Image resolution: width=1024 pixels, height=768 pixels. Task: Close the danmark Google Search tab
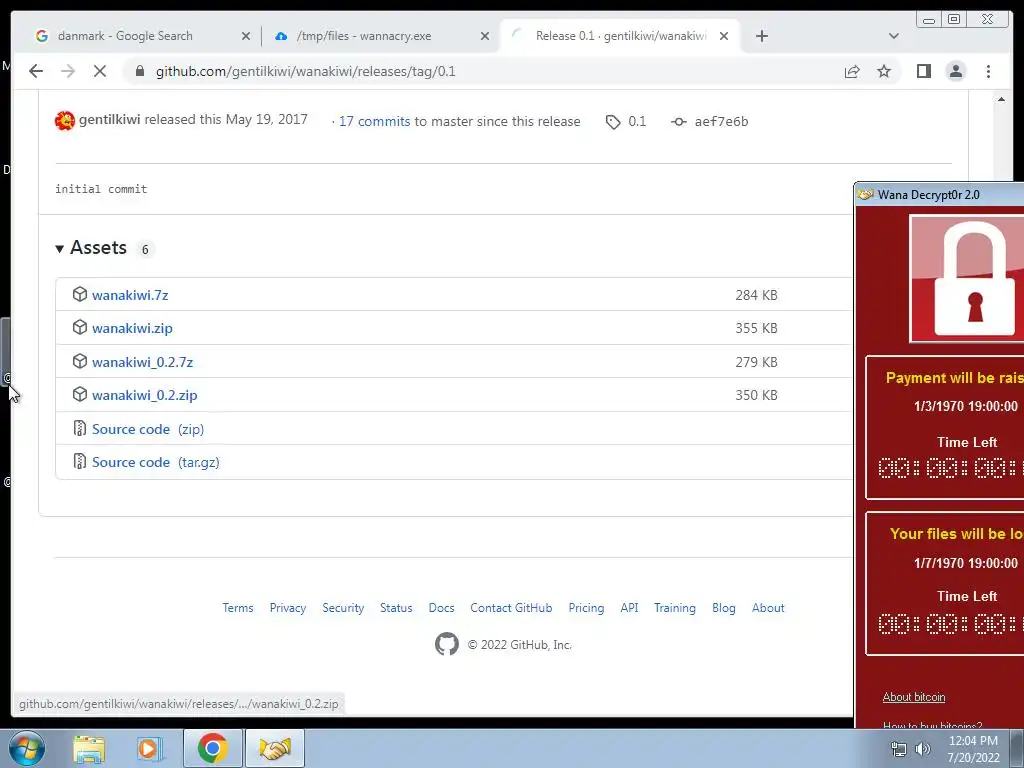(x=246, y=36)
